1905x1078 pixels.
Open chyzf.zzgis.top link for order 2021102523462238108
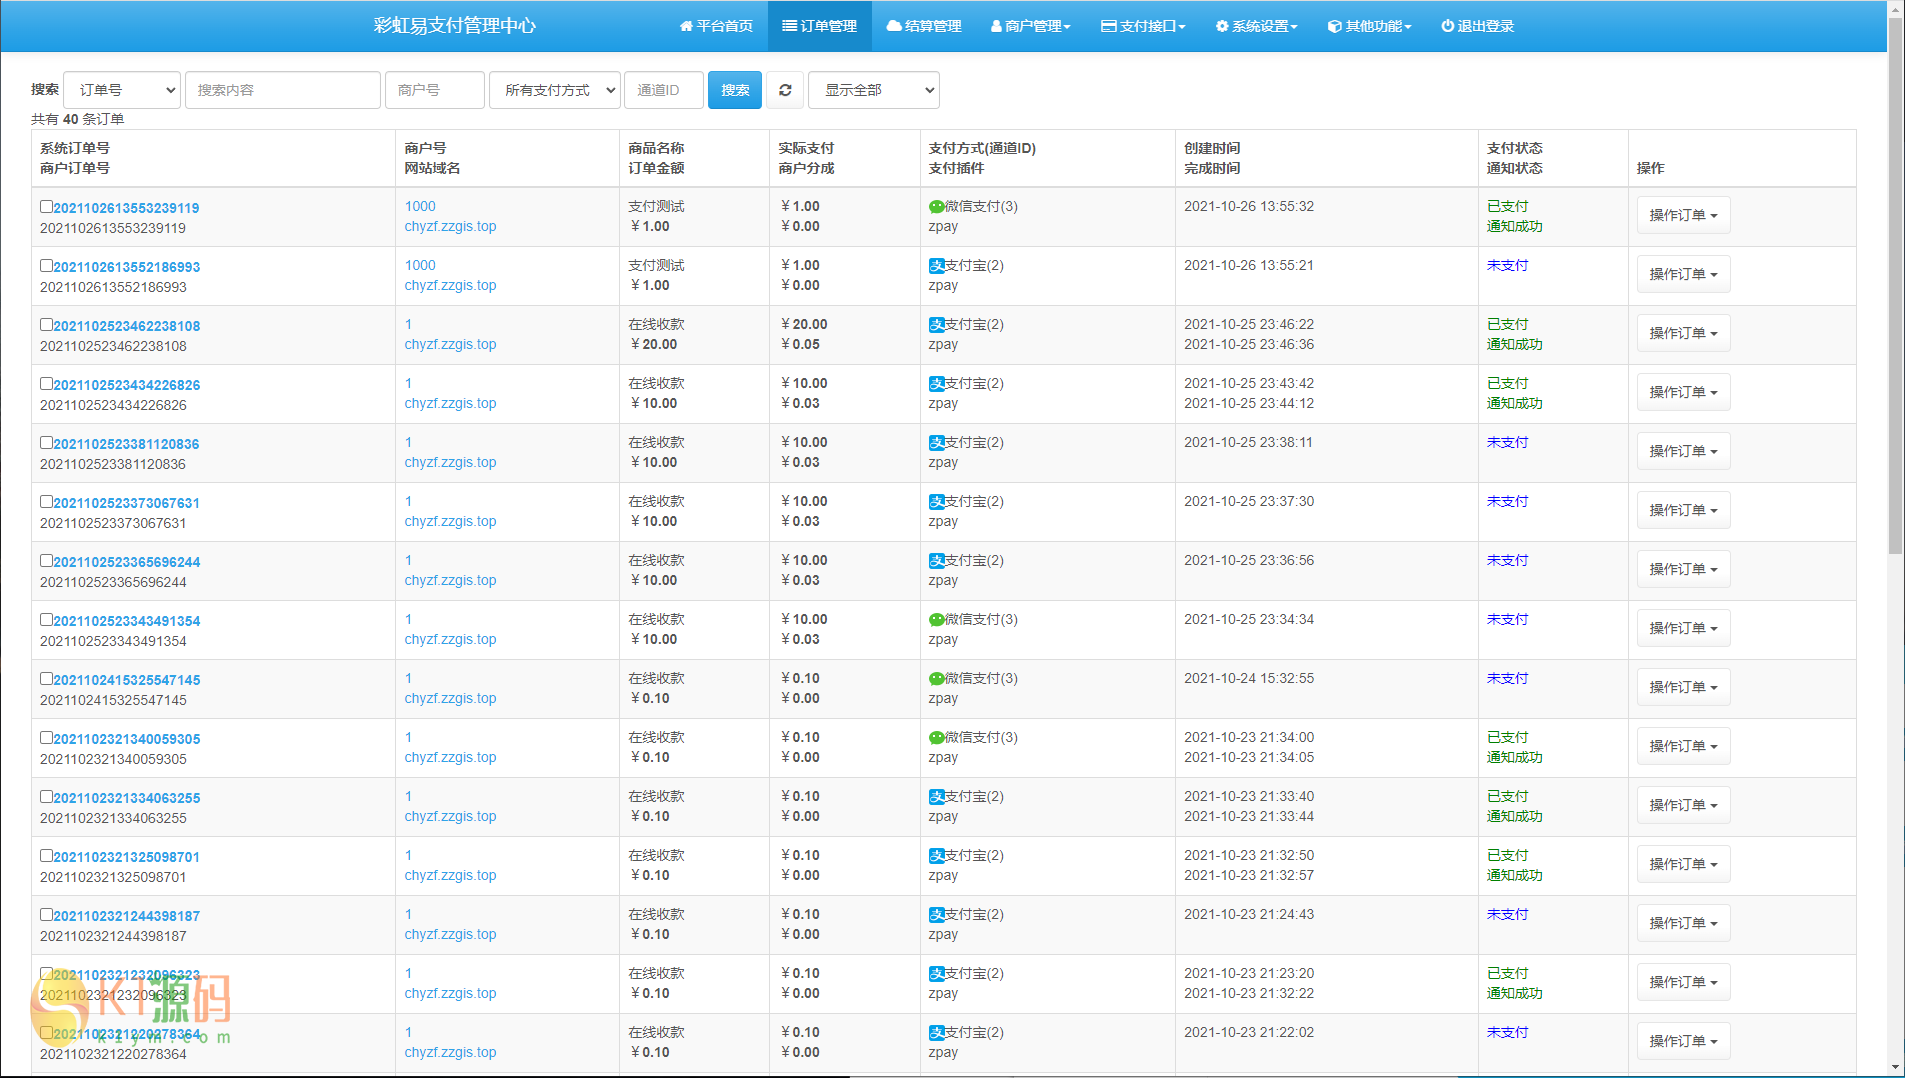coord(450,344)
